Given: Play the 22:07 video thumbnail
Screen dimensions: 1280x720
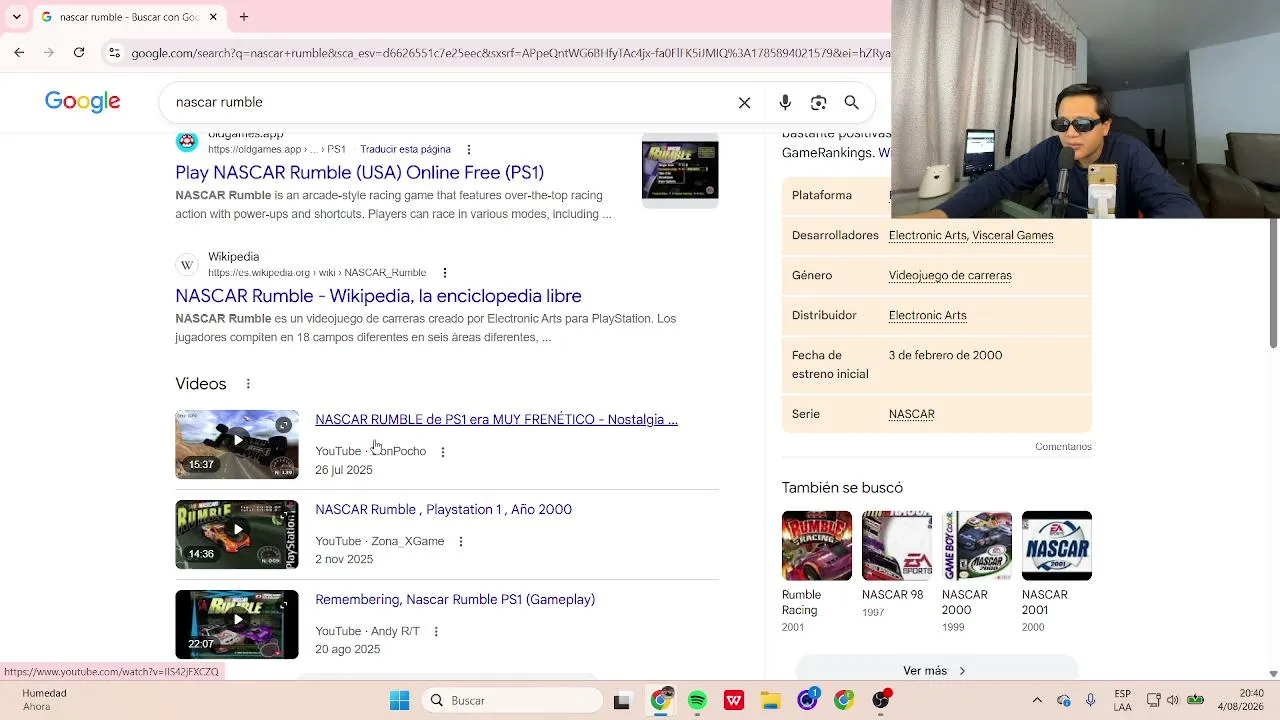Looking at the screenshot, I should [x=237, y=624].
